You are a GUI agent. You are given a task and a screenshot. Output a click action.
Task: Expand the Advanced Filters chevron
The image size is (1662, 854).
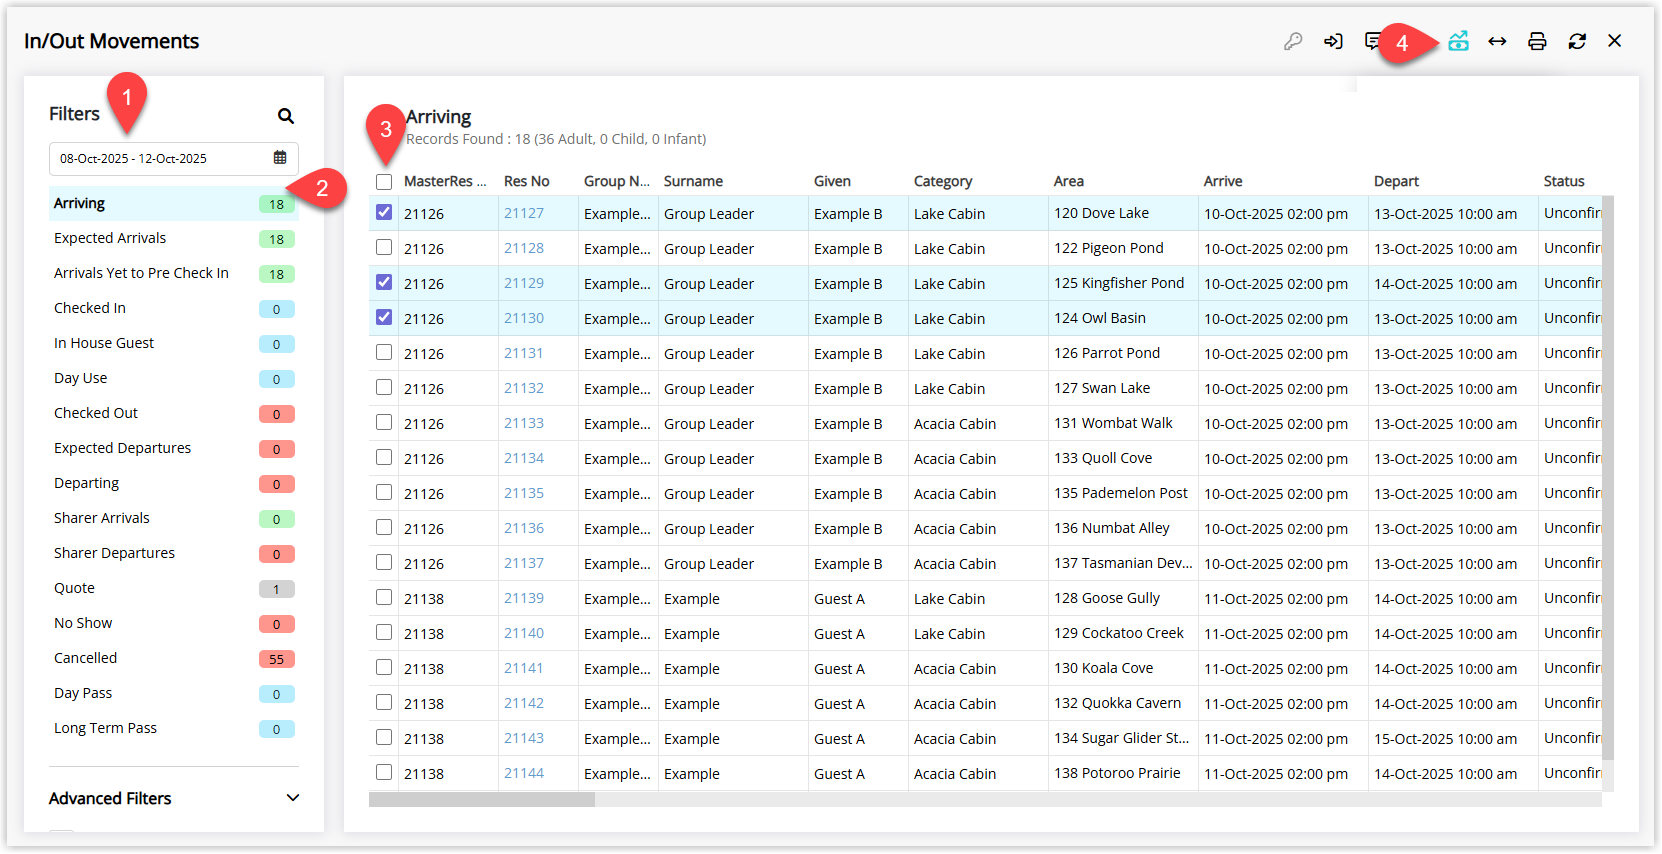pos(293,798)
